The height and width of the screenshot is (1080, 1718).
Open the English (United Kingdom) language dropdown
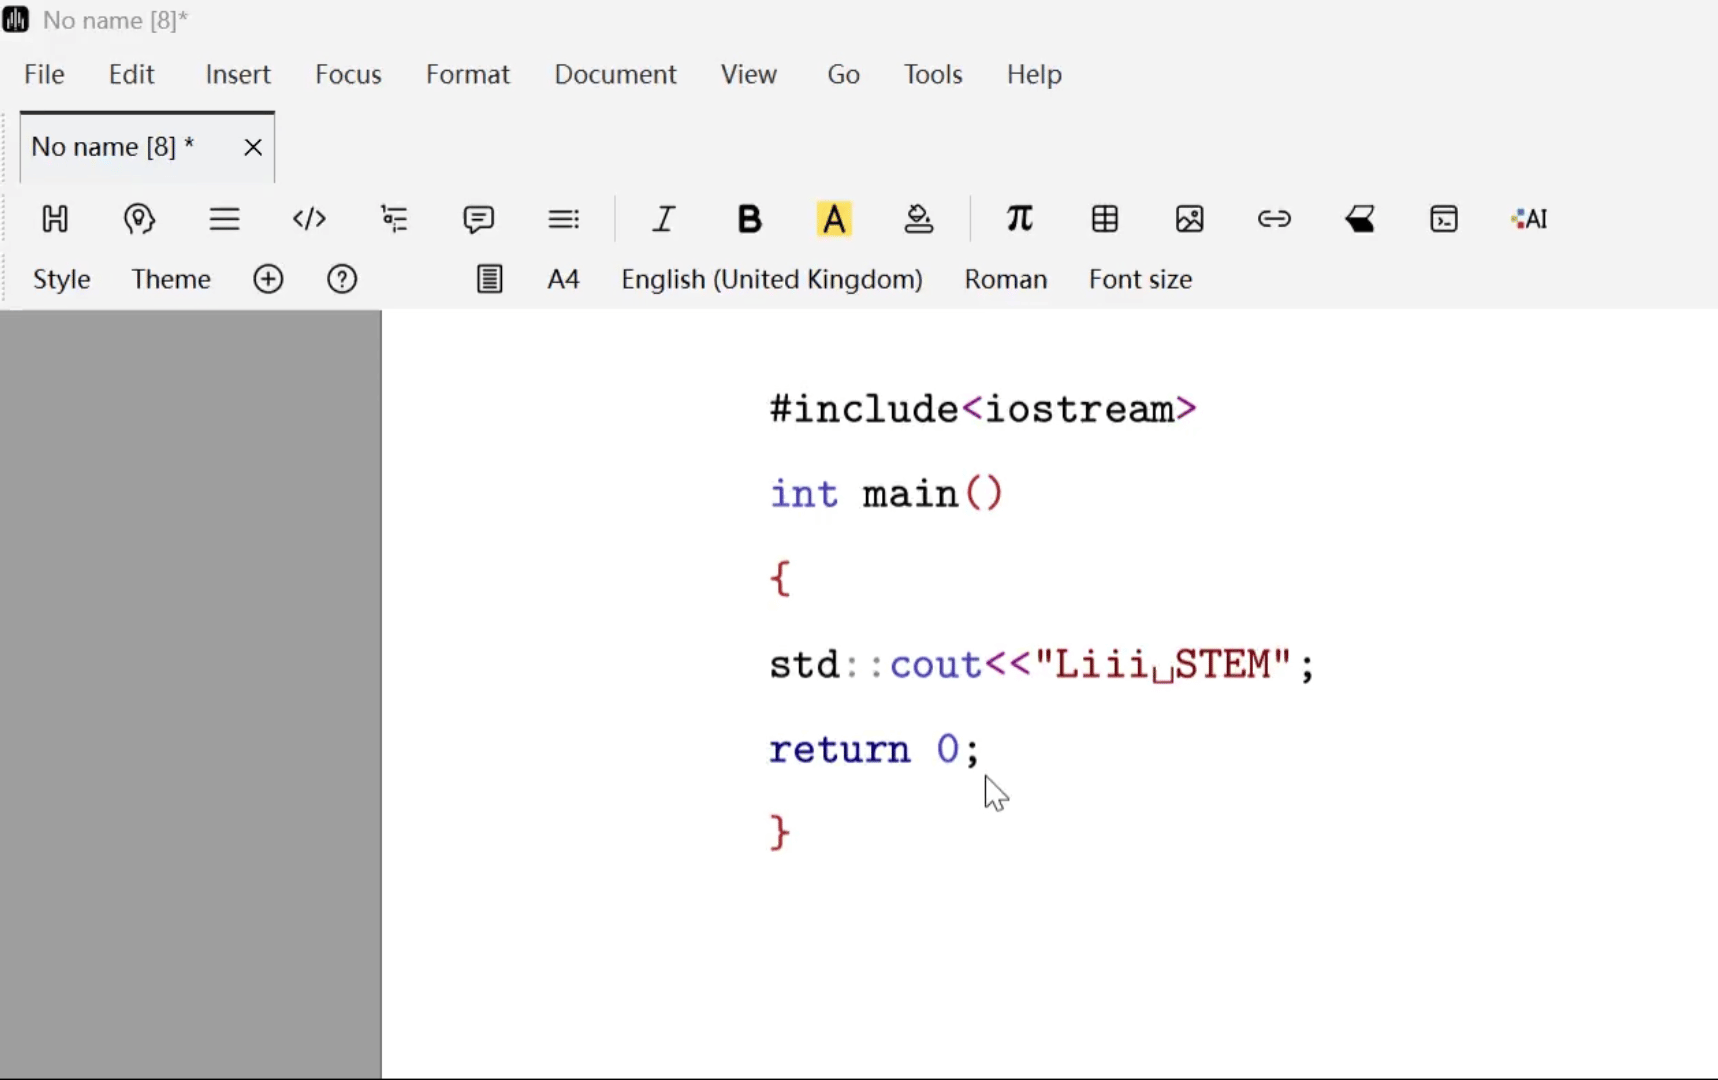pos(771,279)
